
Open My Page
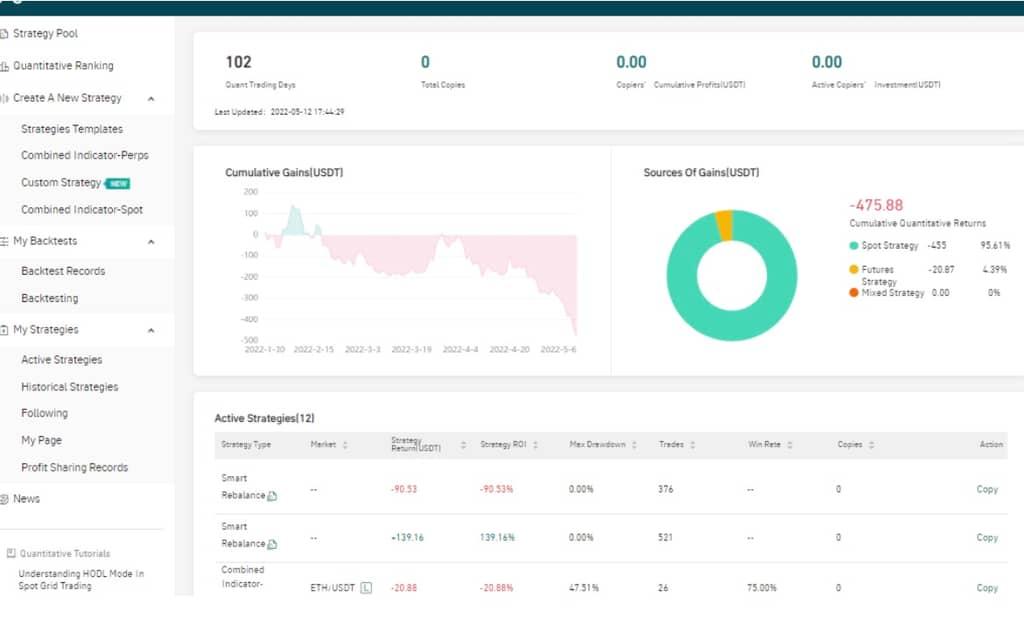click(41, 440)
